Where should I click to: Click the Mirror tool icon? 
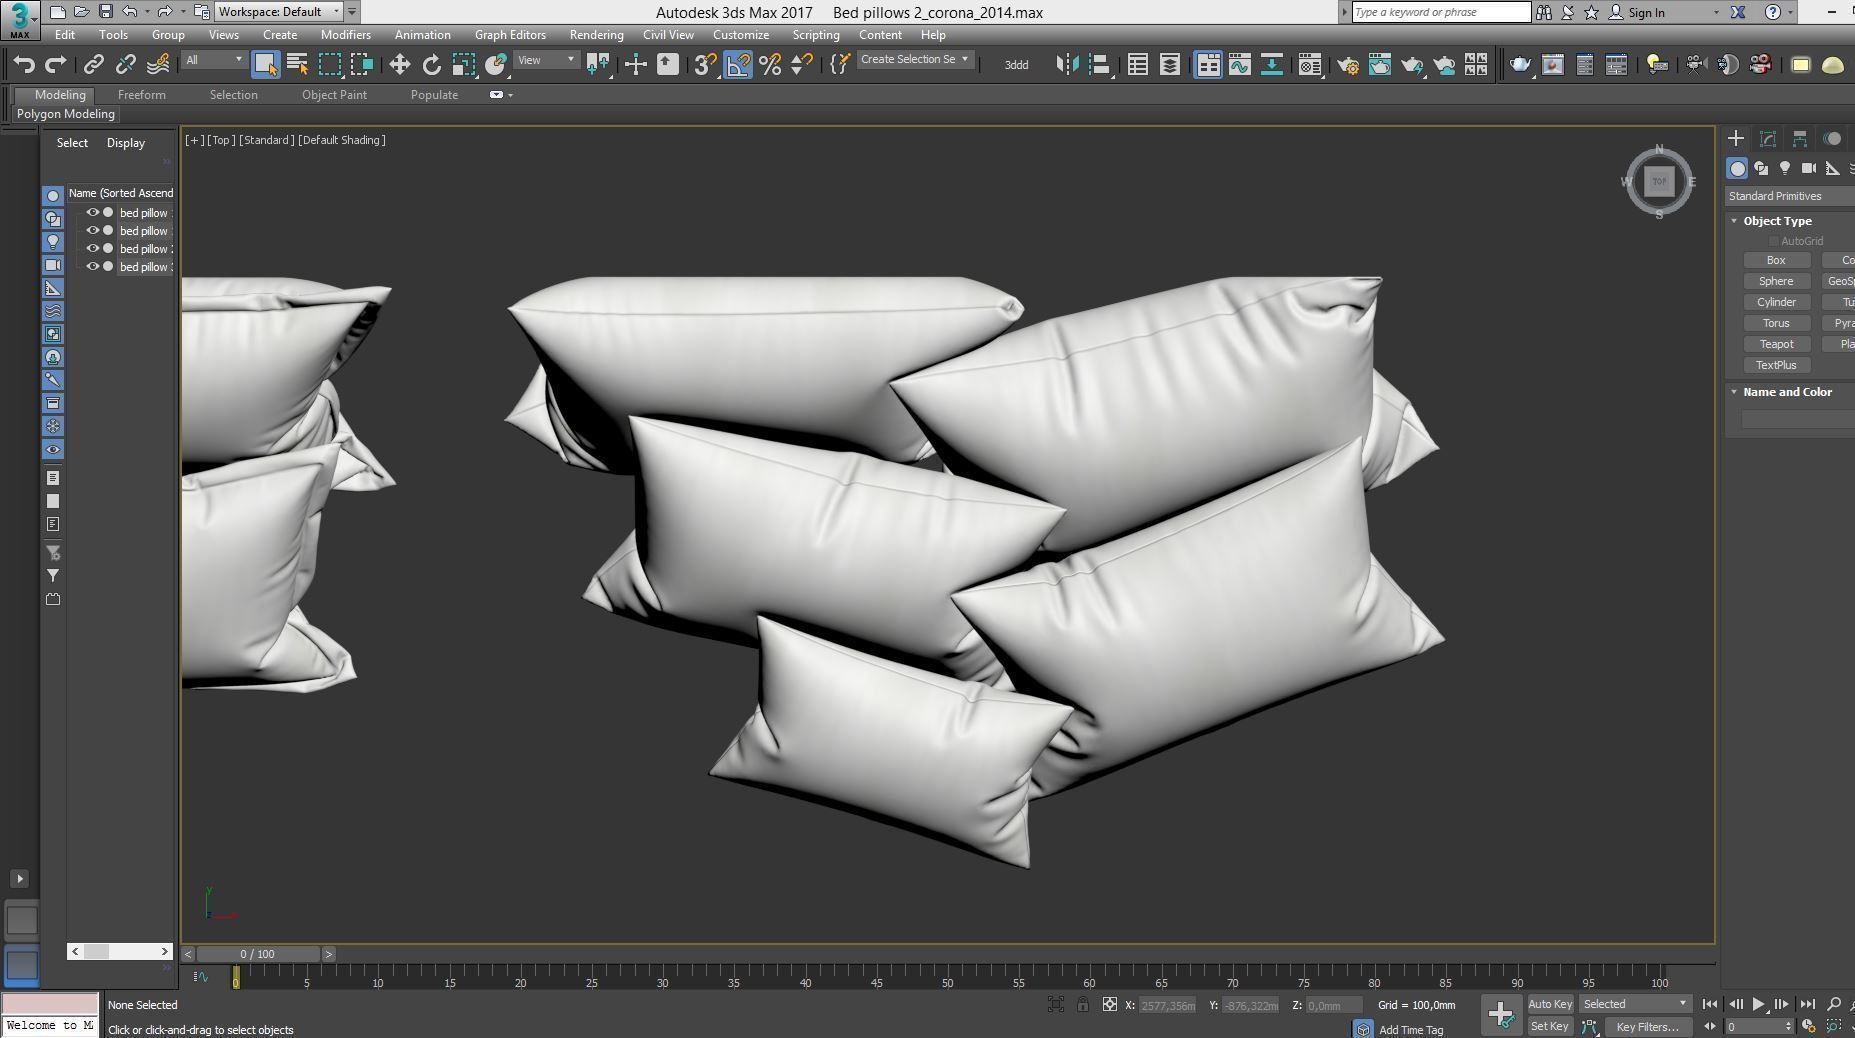[1068, 65]
